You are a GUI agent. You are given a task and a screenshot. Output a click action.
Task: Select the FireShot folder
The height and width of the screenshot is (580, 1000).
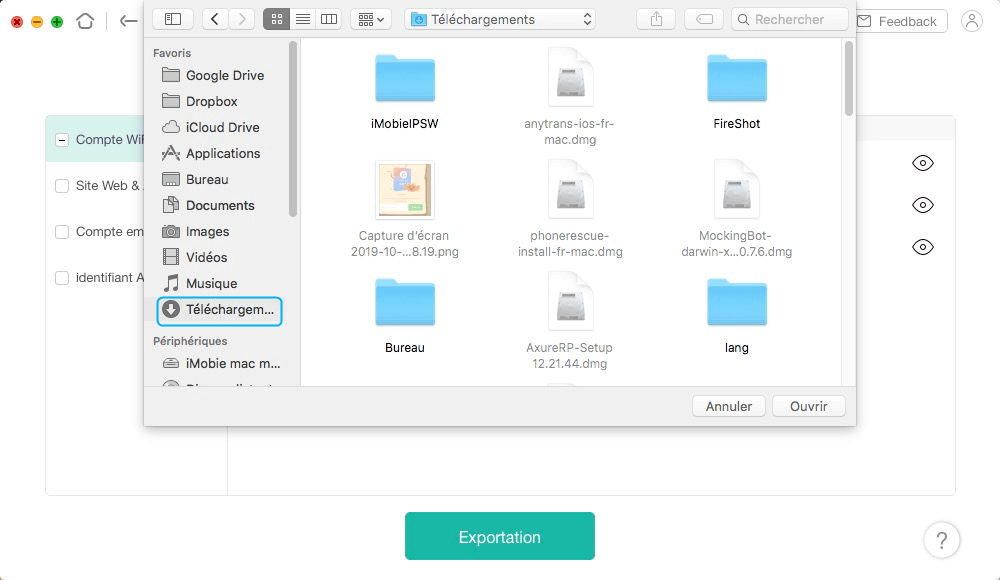737,93
